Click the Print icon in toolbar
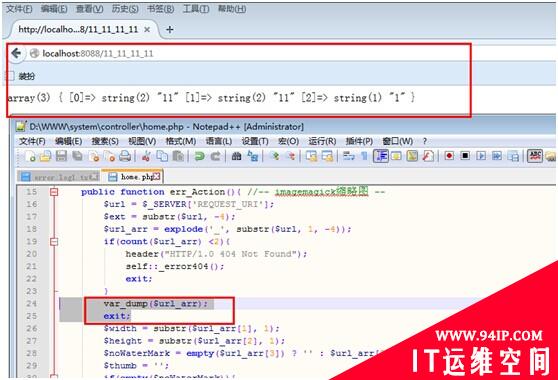This screenshot has width=558, height=380. [125, 156]
